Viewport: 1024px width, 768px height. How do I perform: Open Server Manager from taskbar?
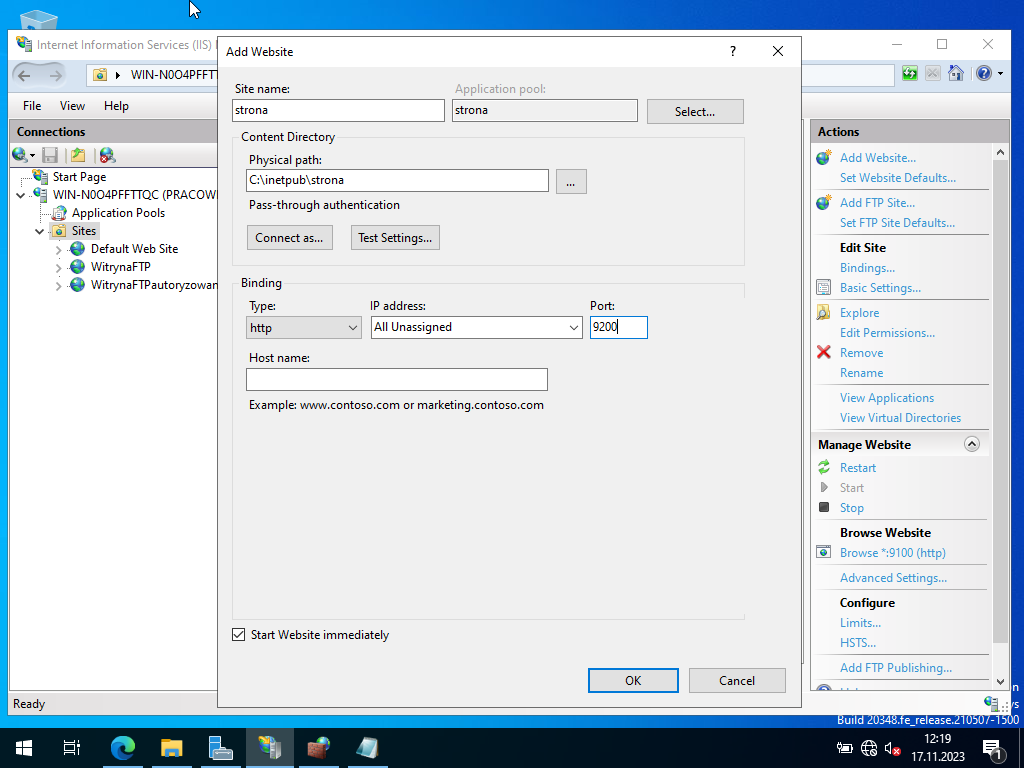[220, 748]
